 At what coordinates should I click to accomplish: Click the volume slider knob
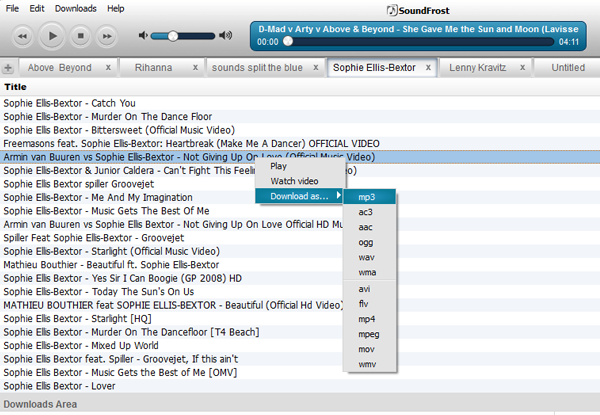[173, 36]
